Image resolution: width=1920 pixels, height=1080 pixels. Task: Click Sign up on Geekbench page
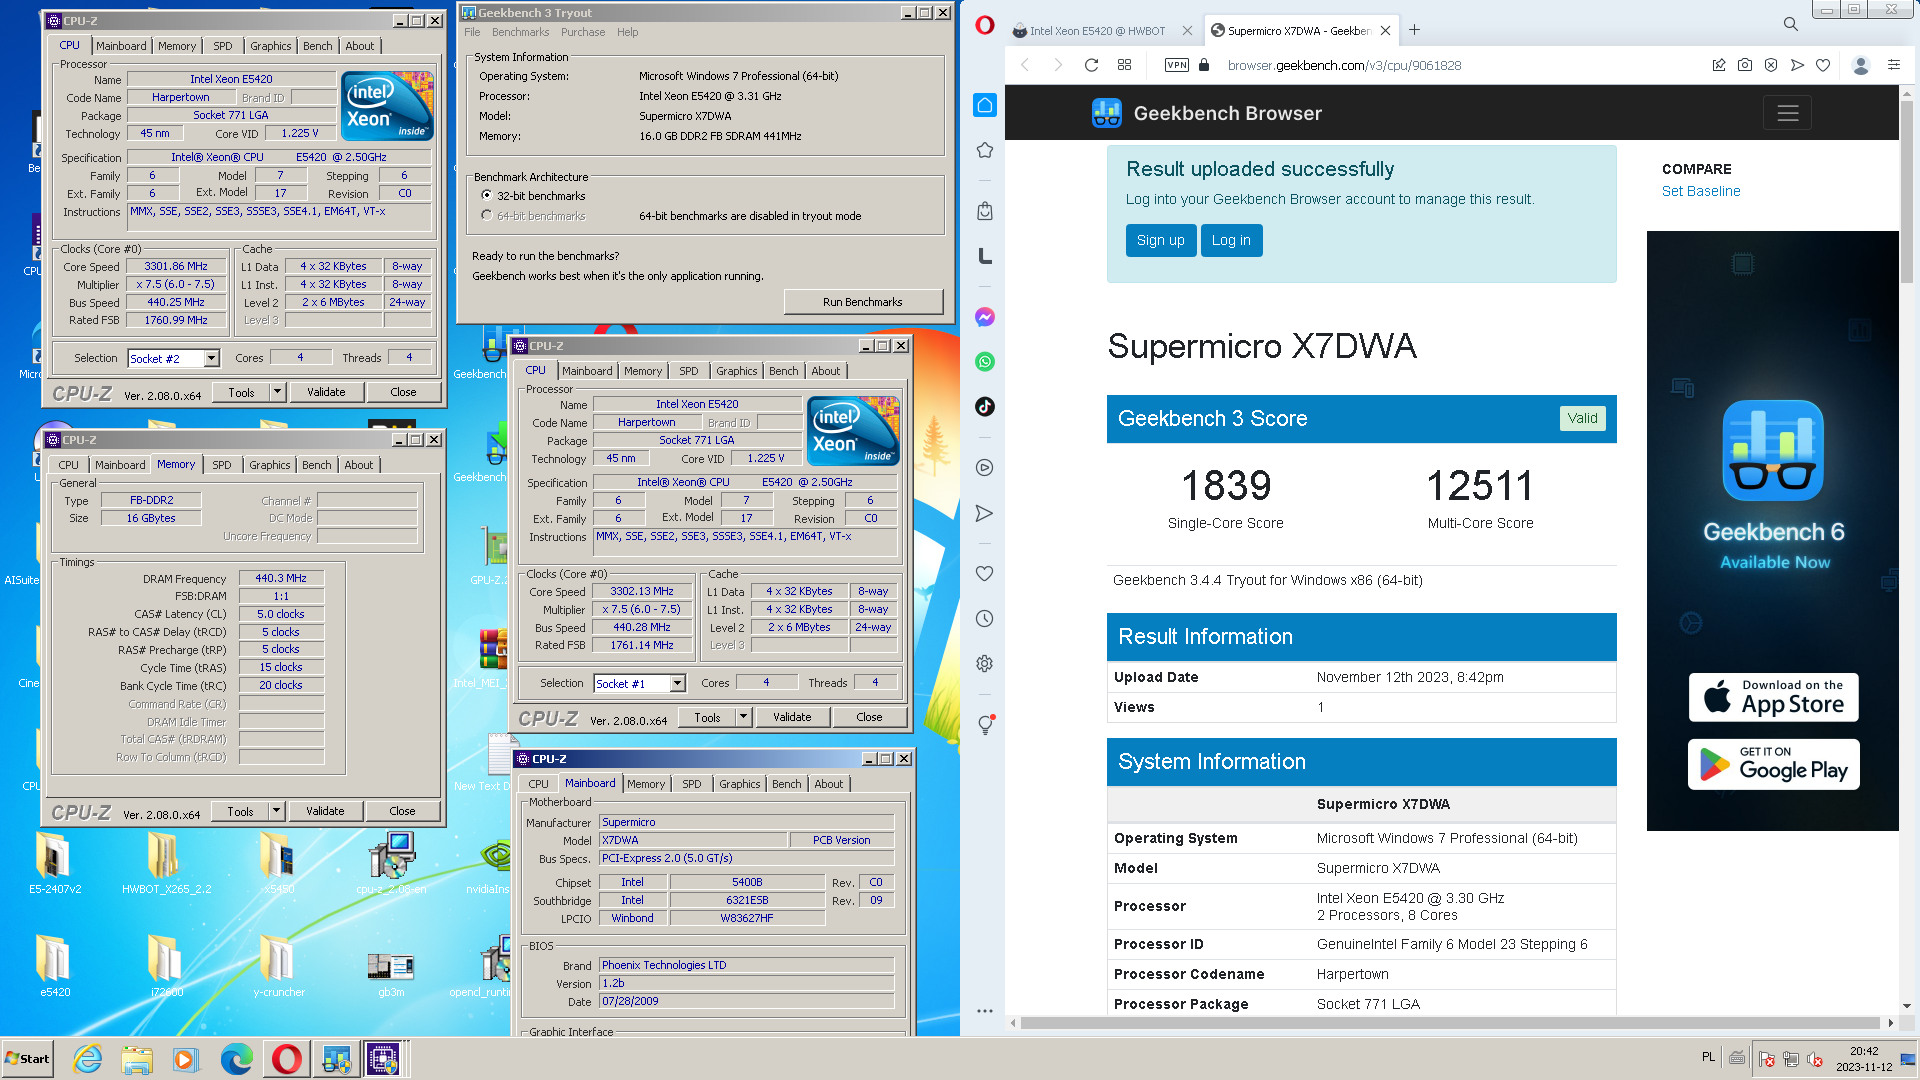tap(1160, 240)
